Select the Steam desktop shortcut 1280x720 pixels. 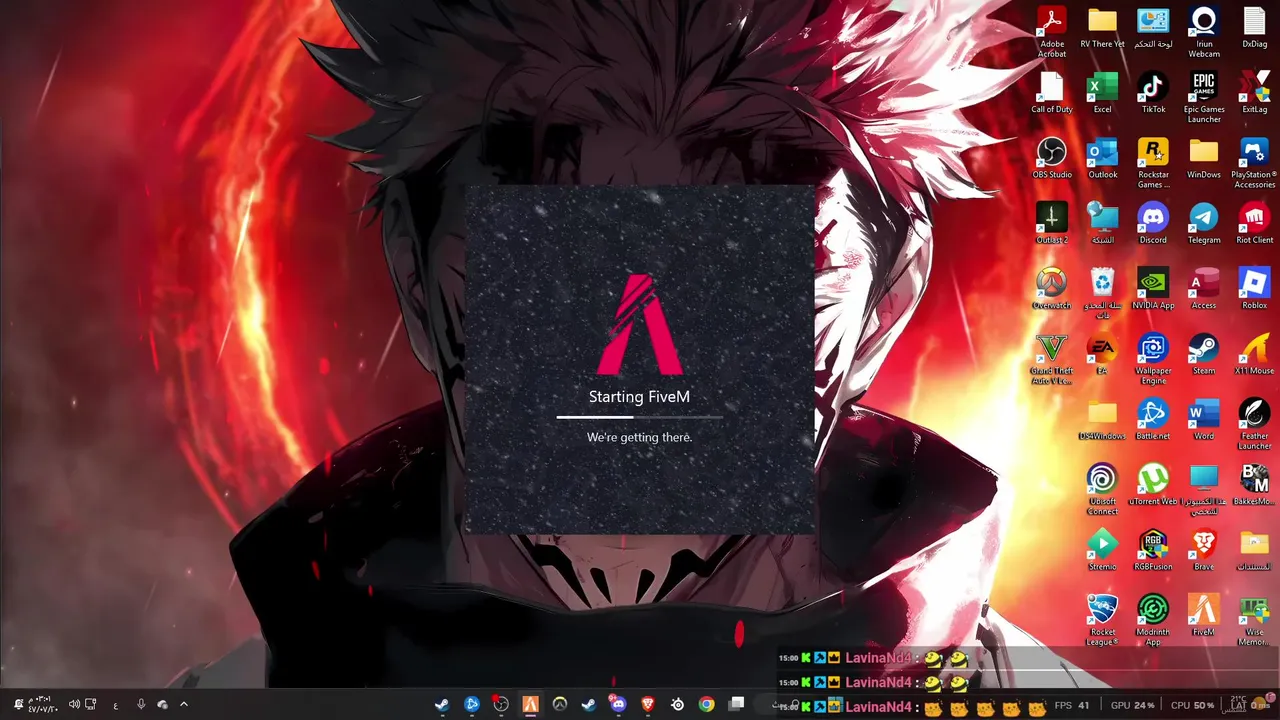click(1204, 354)
